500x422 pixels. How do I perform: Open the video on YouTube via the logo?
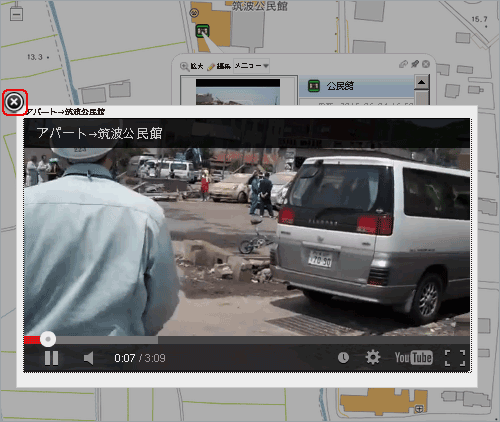point(414,358)
